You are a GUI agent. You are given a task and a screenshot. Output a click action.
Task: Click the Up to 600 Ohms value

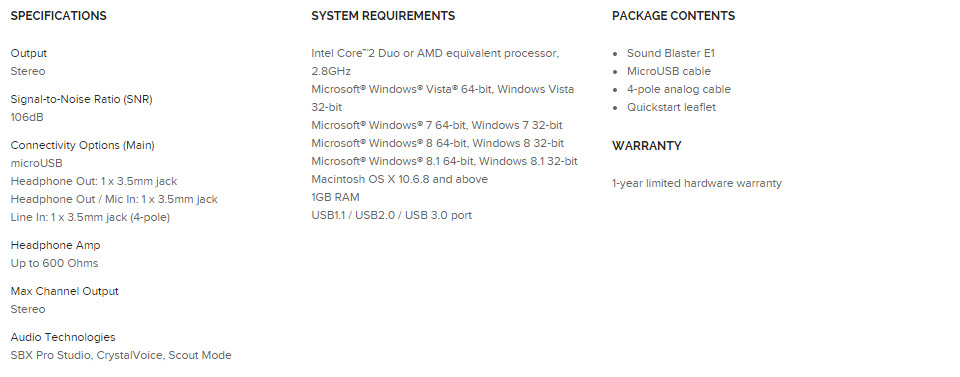pos(54,263)
